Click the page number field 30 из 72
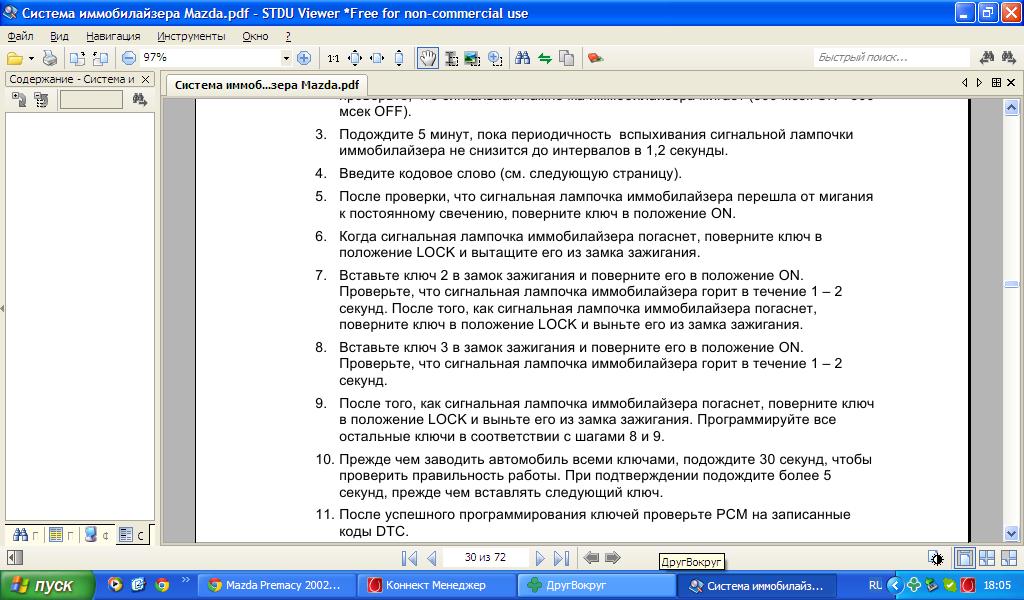This screenshot has width=1024, height=600. [x=485, y=558]
